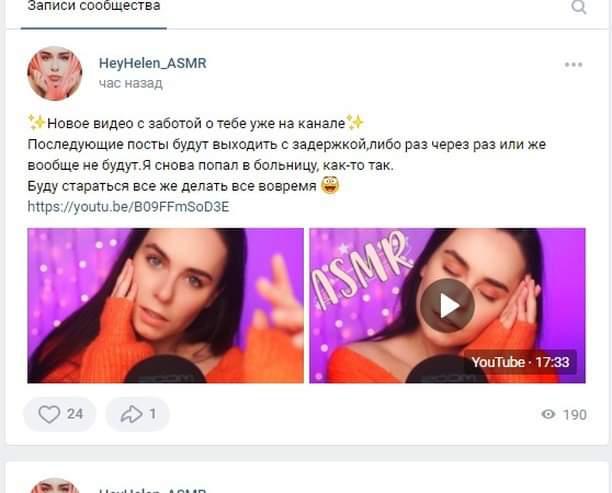Open the HeyHelen_ASMR author name link
The image size is (612, 493).
tap(153, 63)
